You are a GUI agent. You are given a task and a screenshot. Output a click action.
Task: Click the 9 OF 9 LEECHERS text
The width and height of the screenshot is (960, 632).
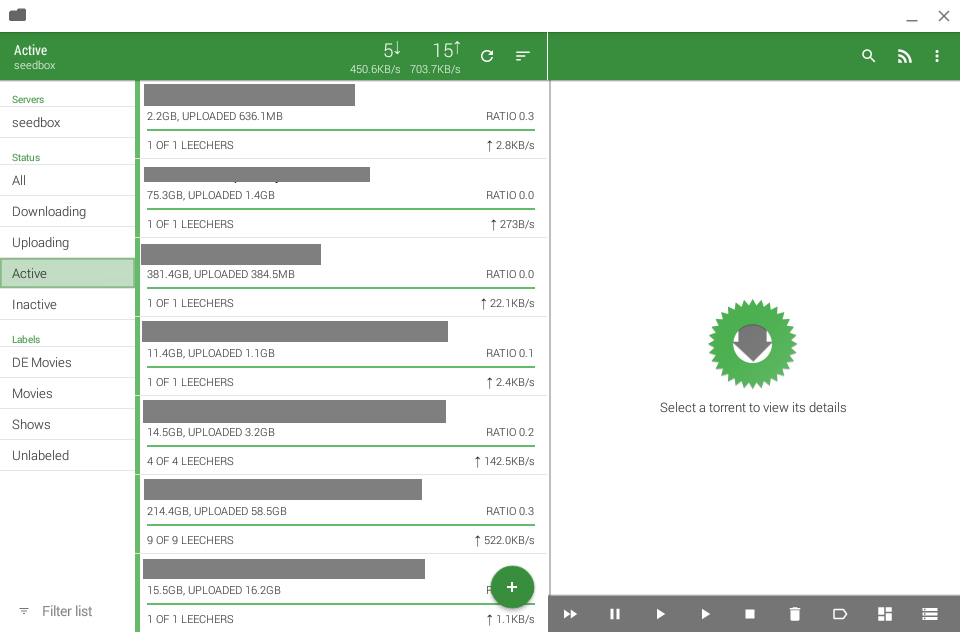click(190, 540)
